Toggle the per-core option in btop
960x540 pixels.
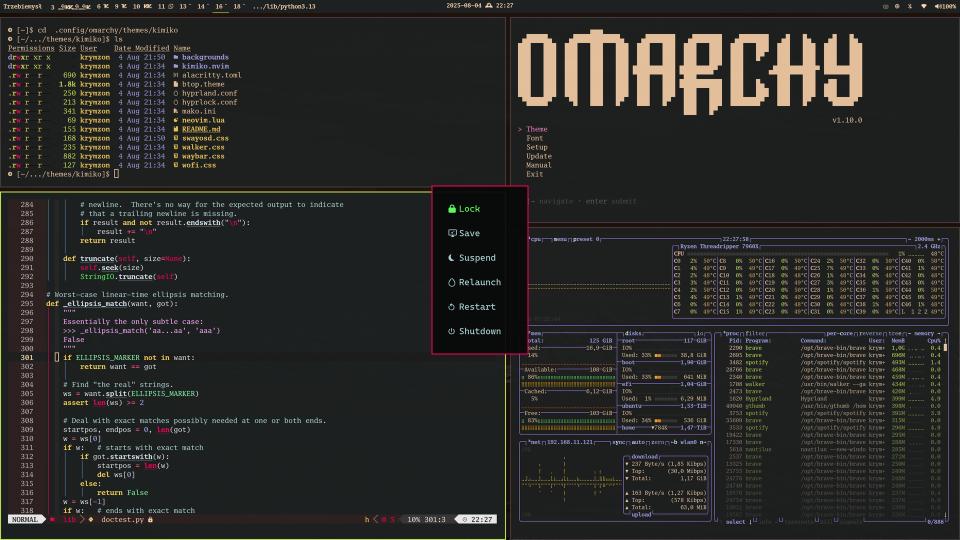pyautogui.click(x=839, y=334)
